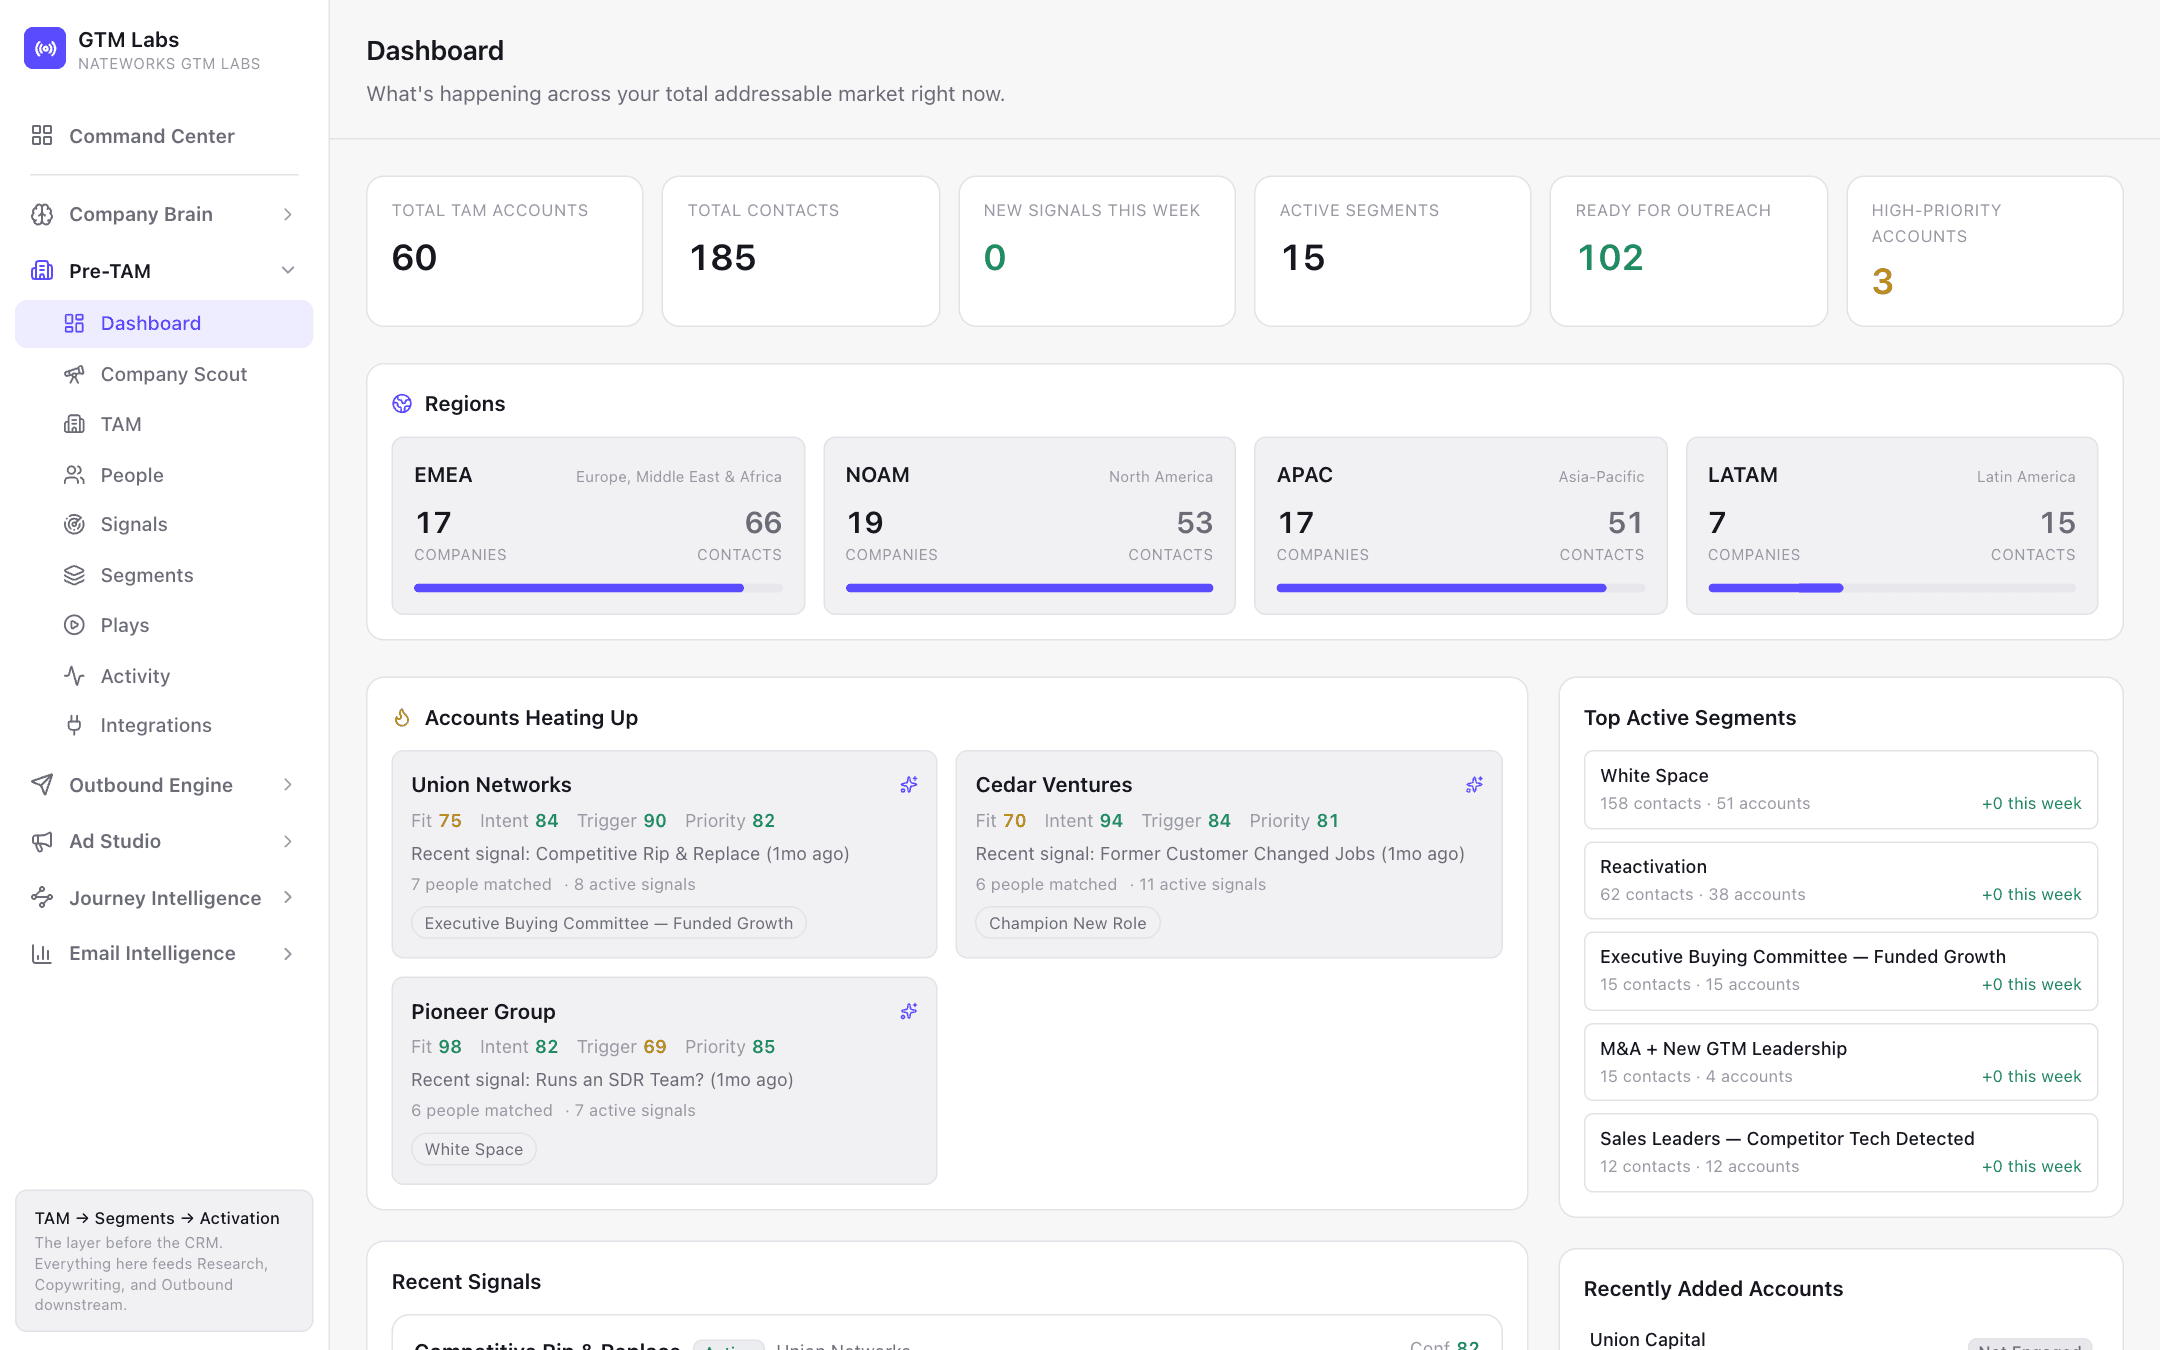The width and height of the screenshot is (2160, 1350).
Task: Open Sales Leaders — Competitor Tech Detected segment
Action: click(x=1840, y=1152)
